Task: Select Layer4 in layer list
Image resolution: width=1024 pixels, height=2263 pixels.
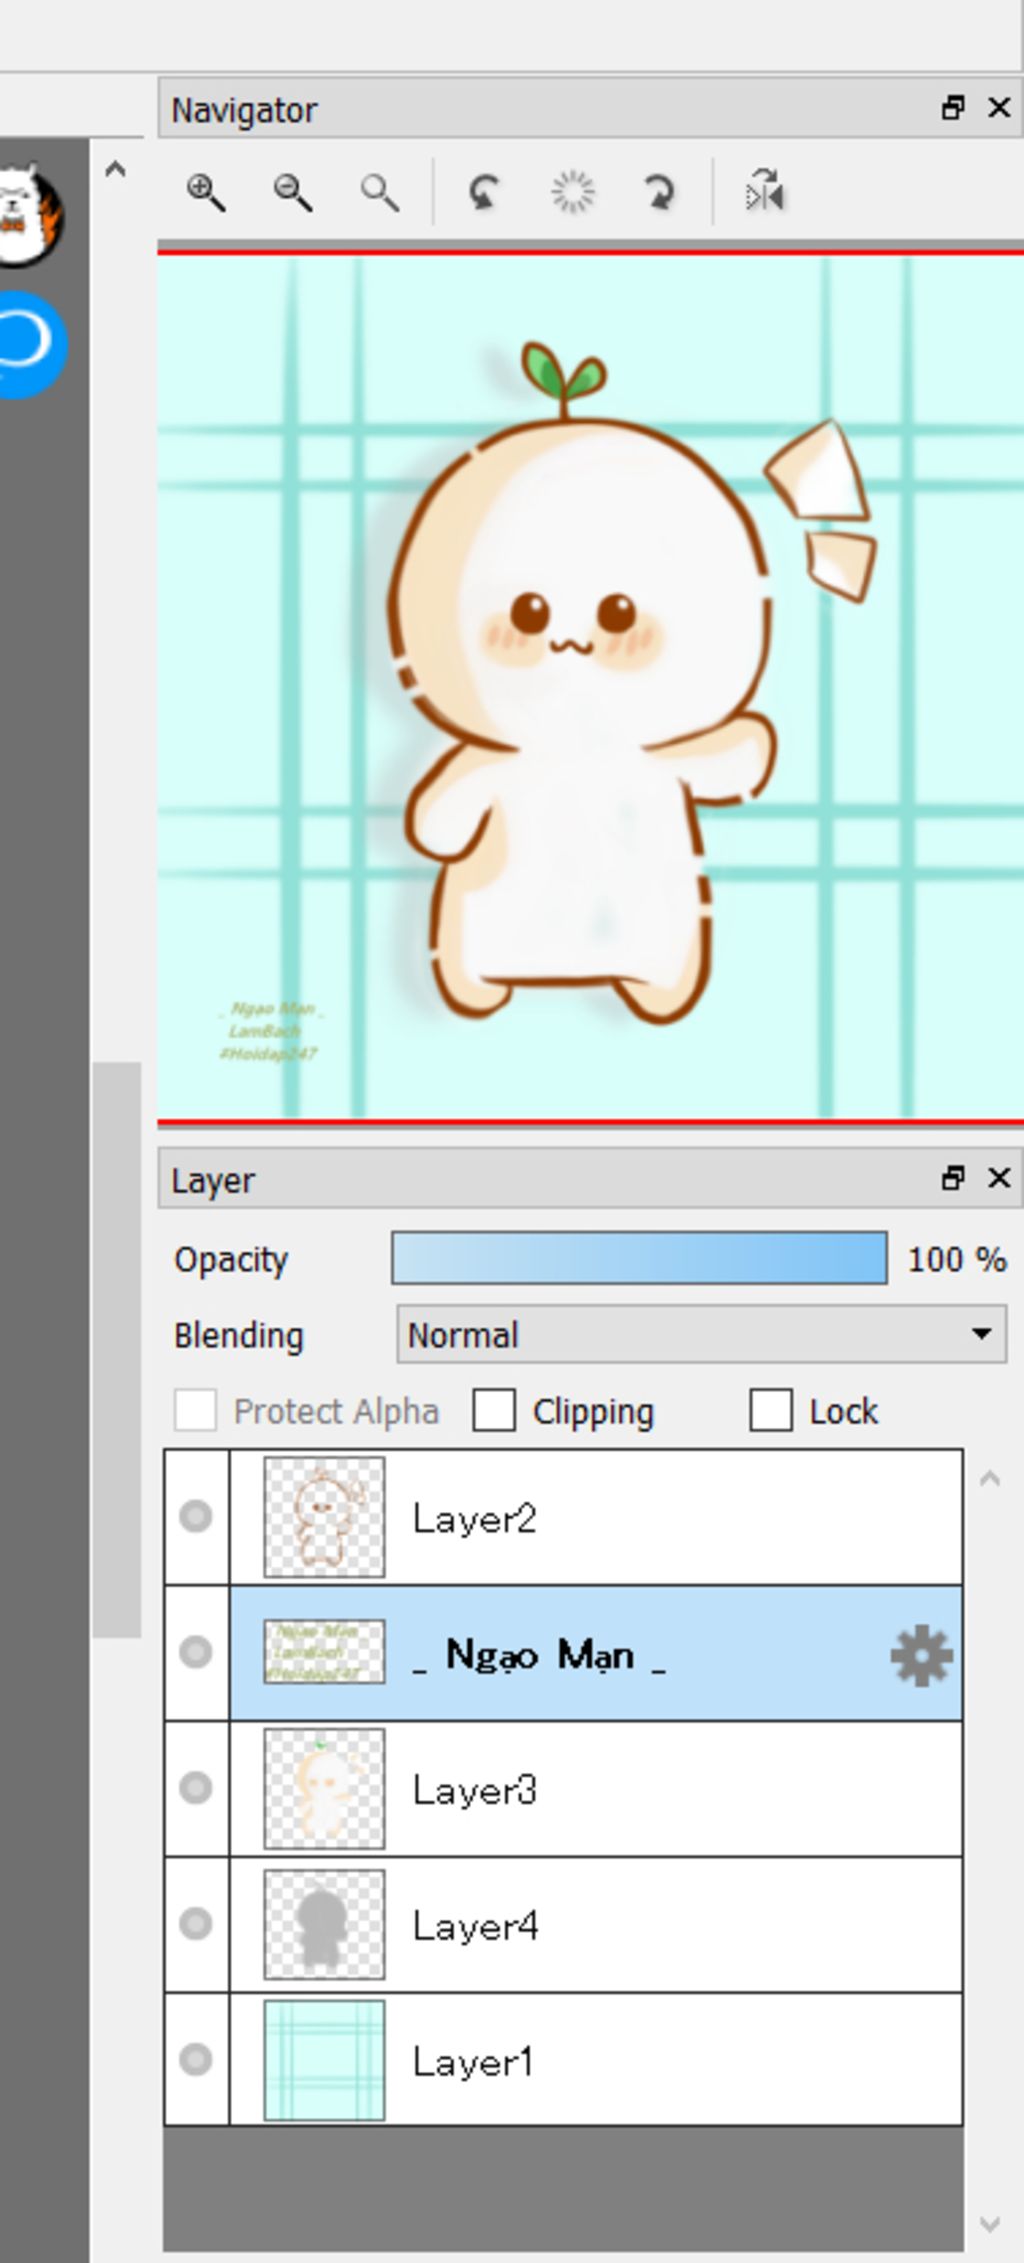Action: [596, 1925]
